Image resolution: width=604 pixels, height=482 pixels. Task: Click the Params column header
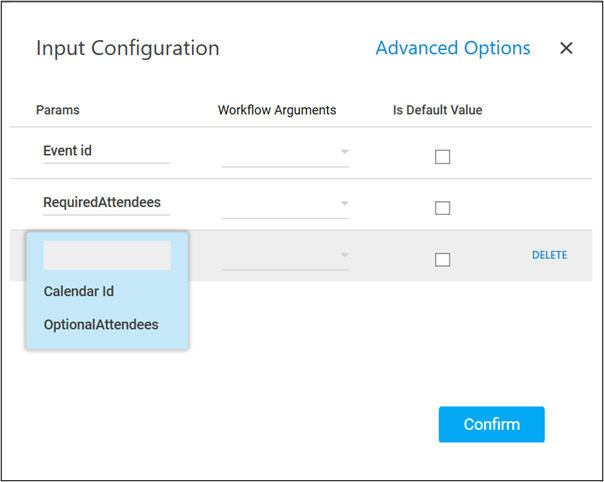click(x=58, y=110)
